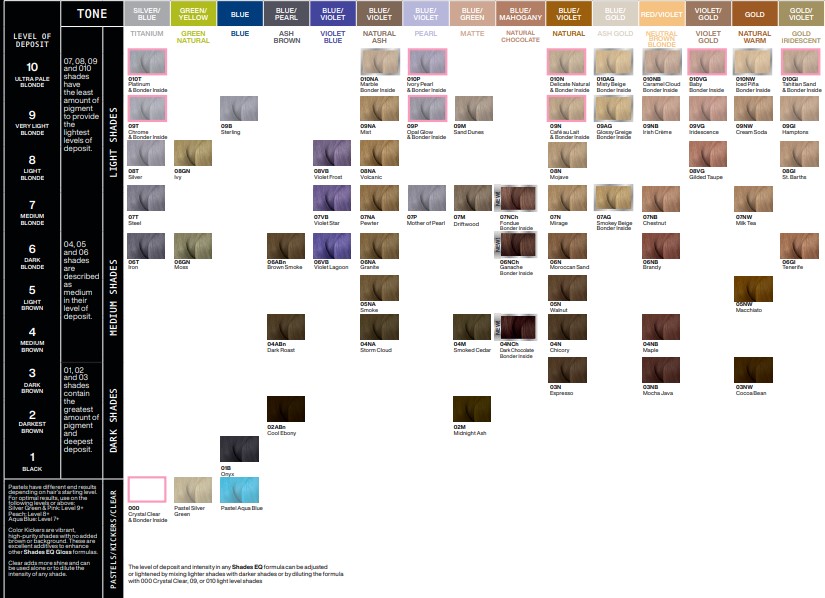The image size is (825, 598).
Task: Click the 01B Onyx black swatch
Action: click(239, 449)
